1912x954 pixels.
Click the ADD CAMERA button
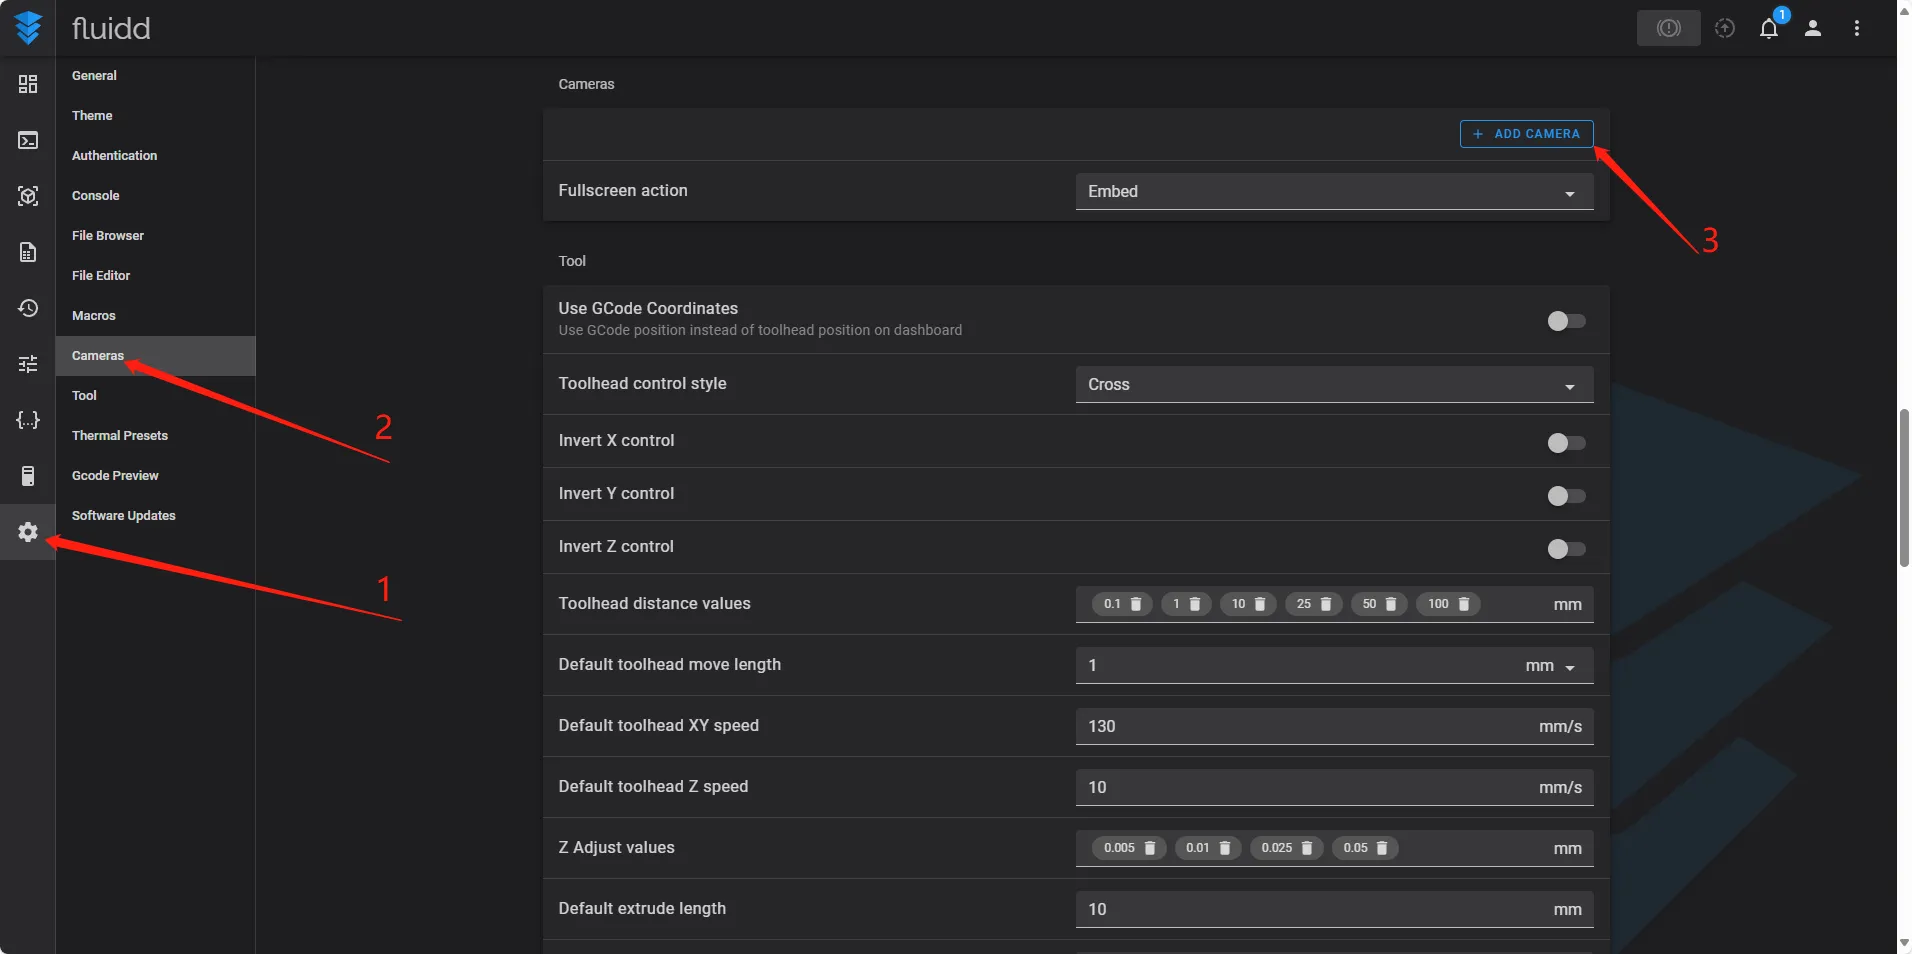click(x=1526, y=134)
